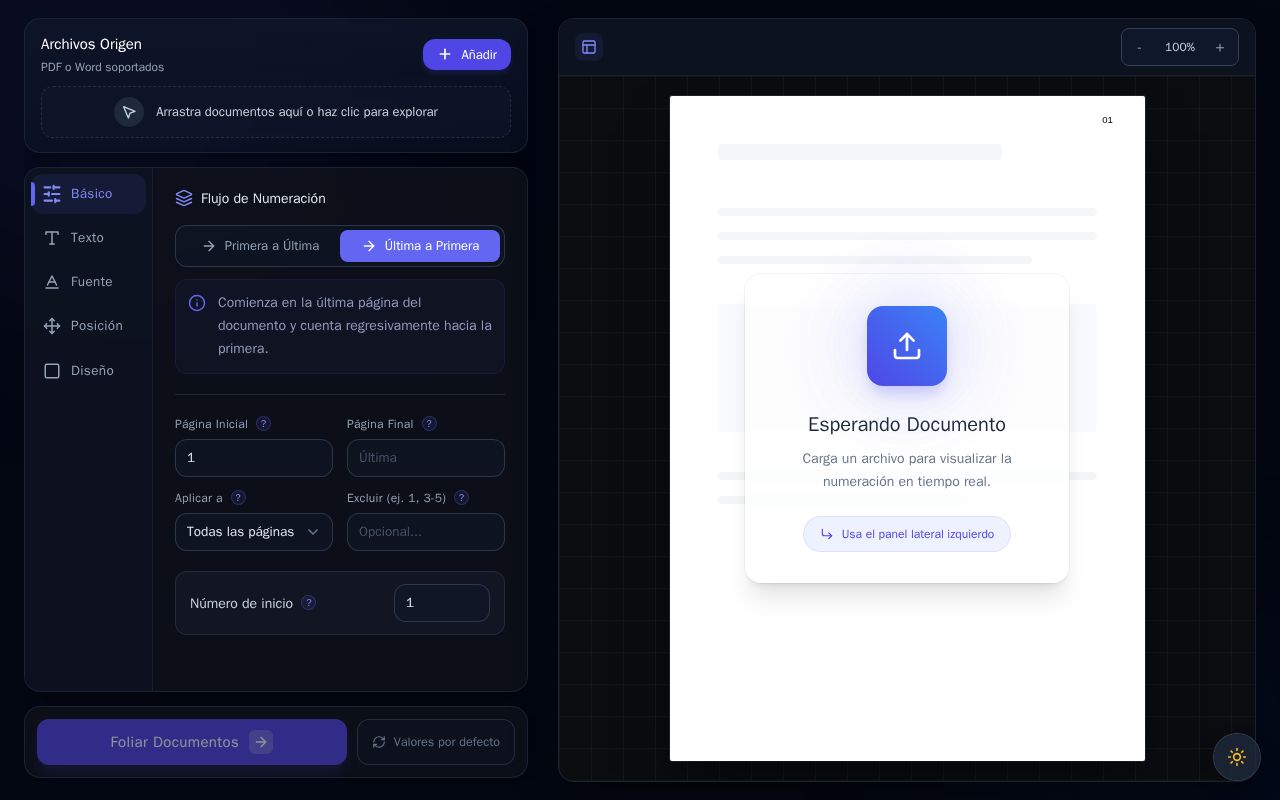Image resolution: width=1280 pixels, height=800 pixels.
Task: Switch to the Fuente tab
Action: (89, 282)
